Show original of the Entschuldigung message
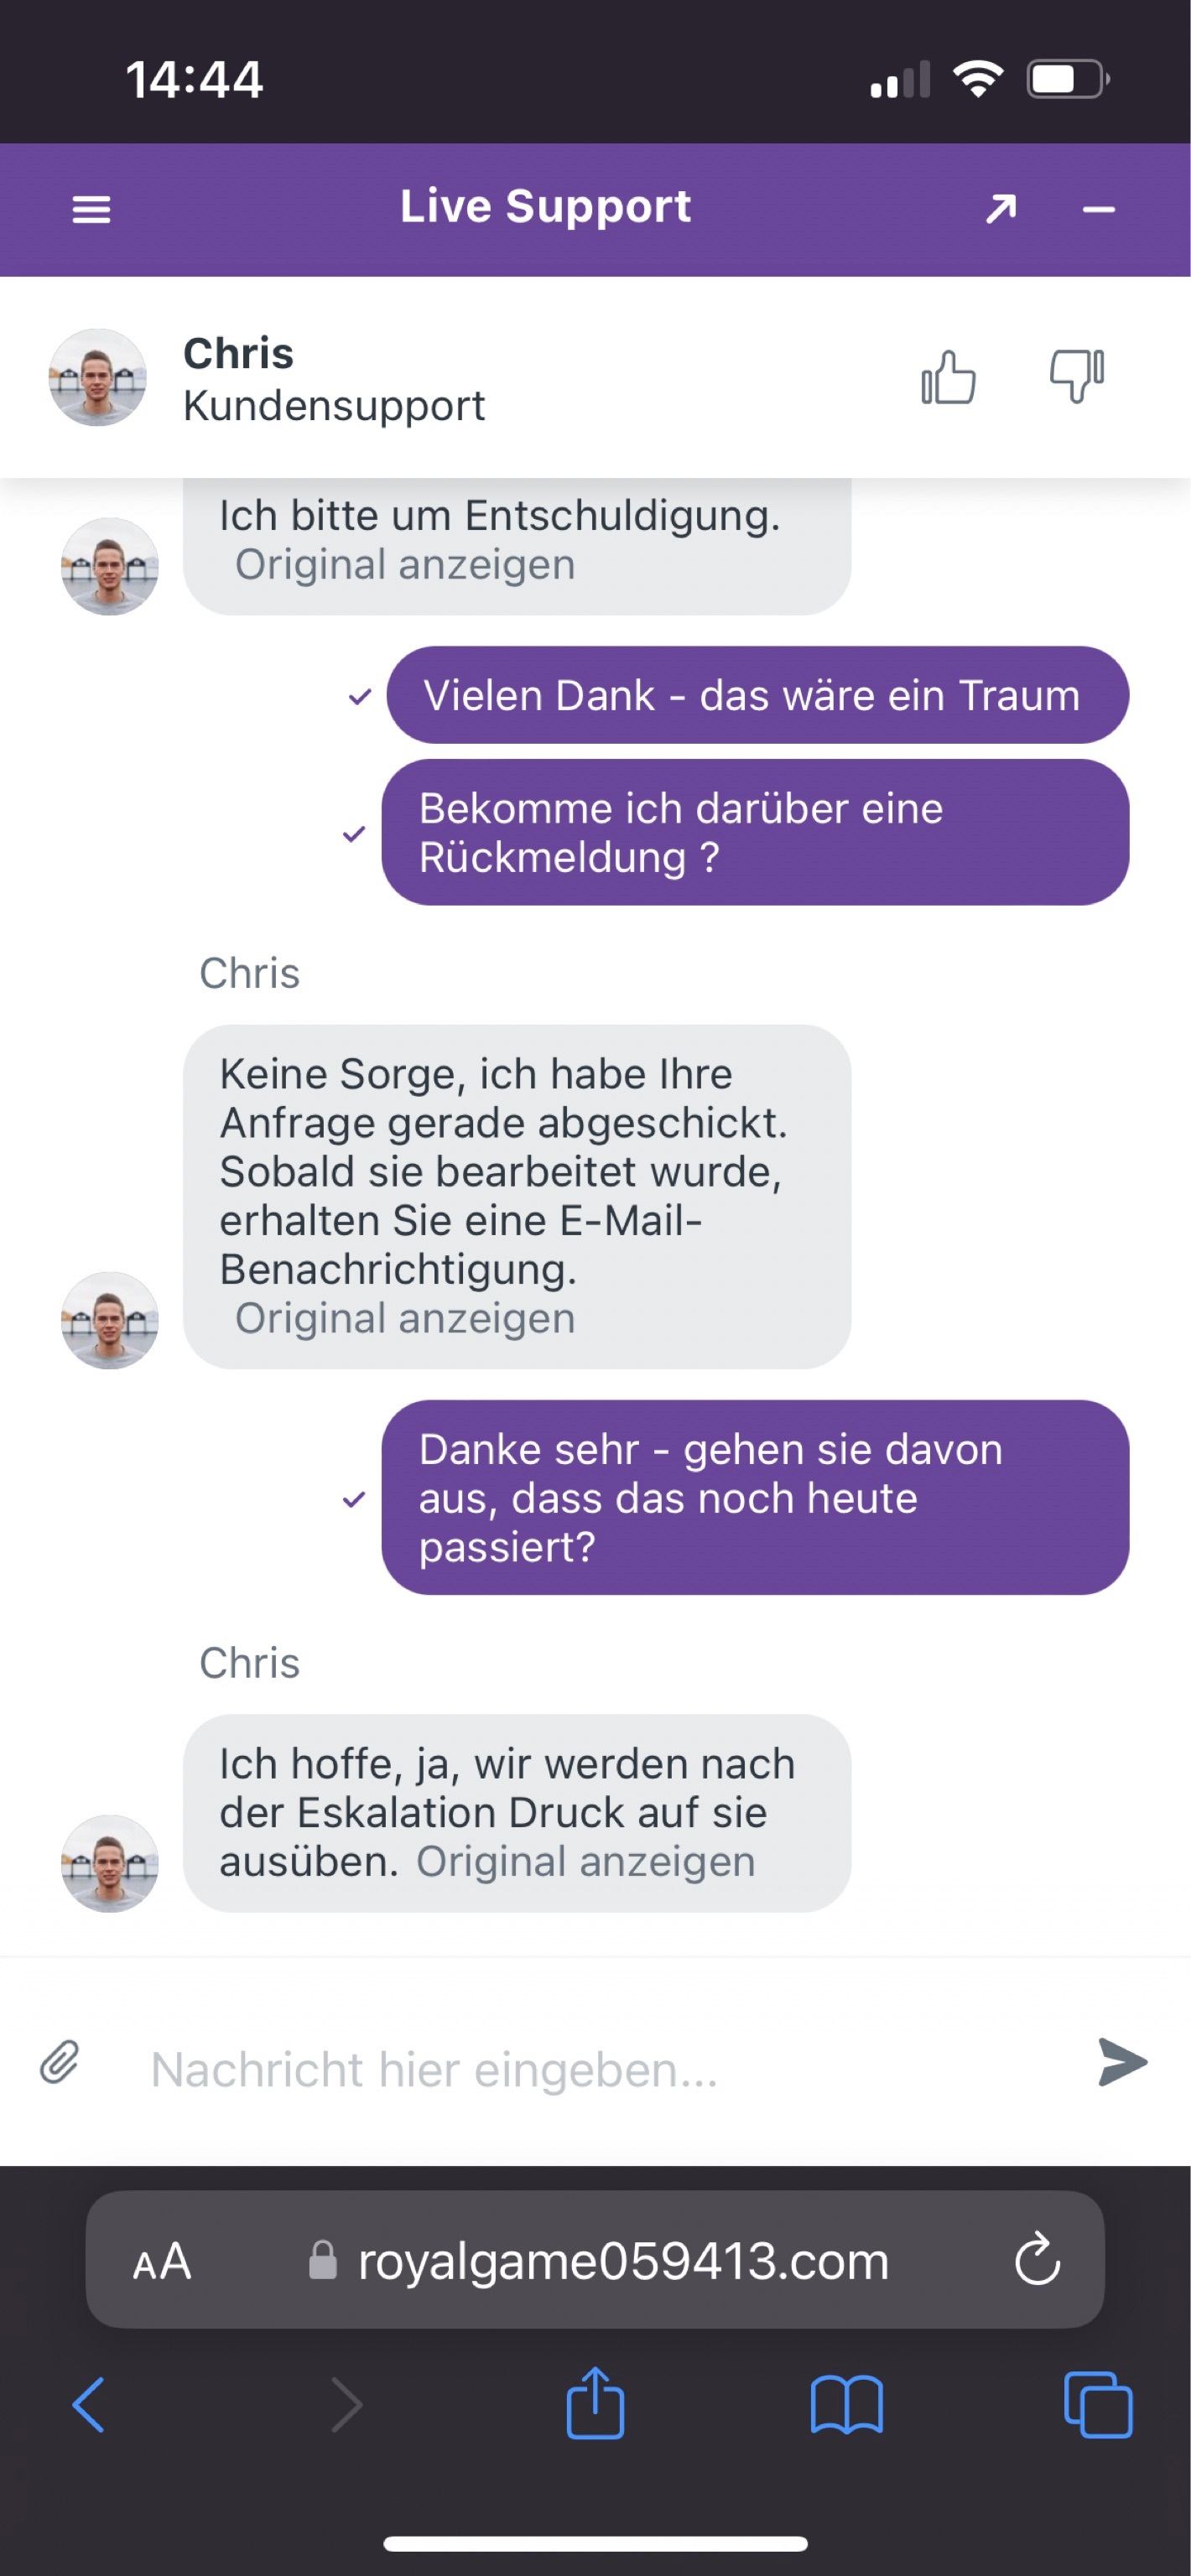The width and height of the screenshot is (1191, 2576). click(405, 565)
